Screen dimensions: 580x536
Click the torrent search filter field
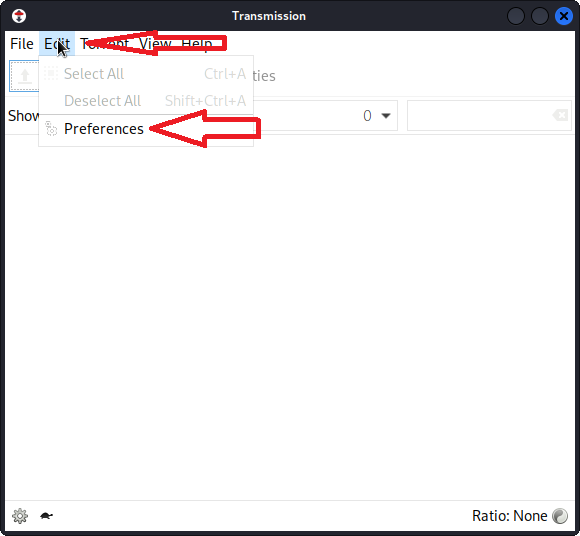tap(489, 116)
